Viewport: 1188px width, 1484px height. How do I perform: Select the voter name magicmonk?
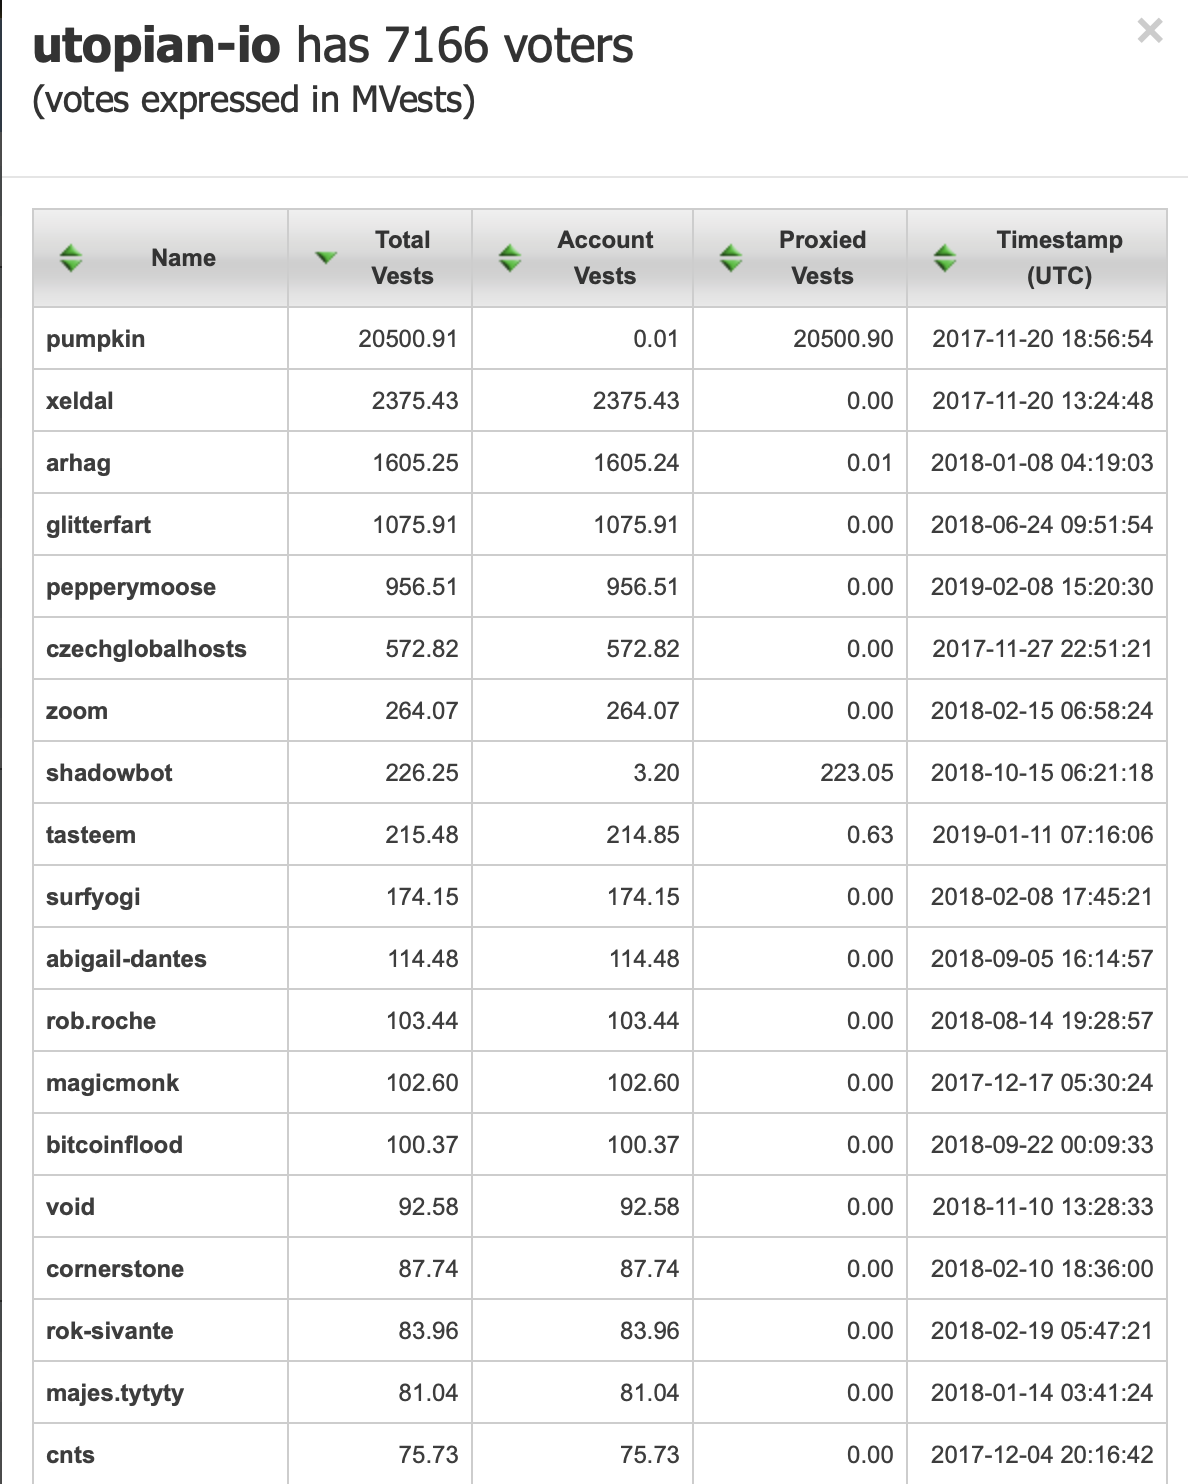tap(112, 1083)
